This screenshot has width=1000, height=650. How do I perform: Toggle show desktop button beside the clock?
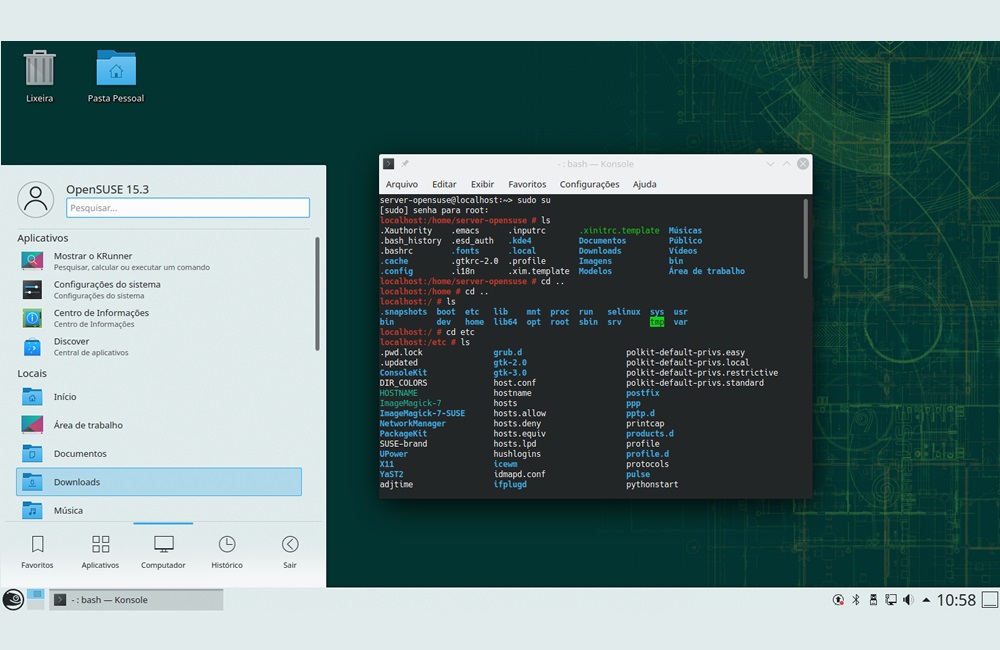click(x=989, y=600)
